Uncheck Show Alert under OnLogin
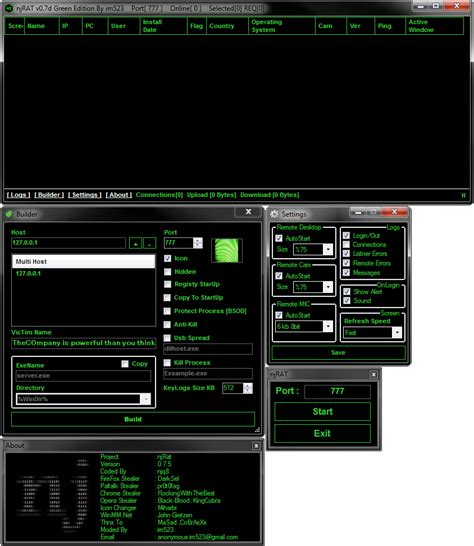 coord(347,291)
